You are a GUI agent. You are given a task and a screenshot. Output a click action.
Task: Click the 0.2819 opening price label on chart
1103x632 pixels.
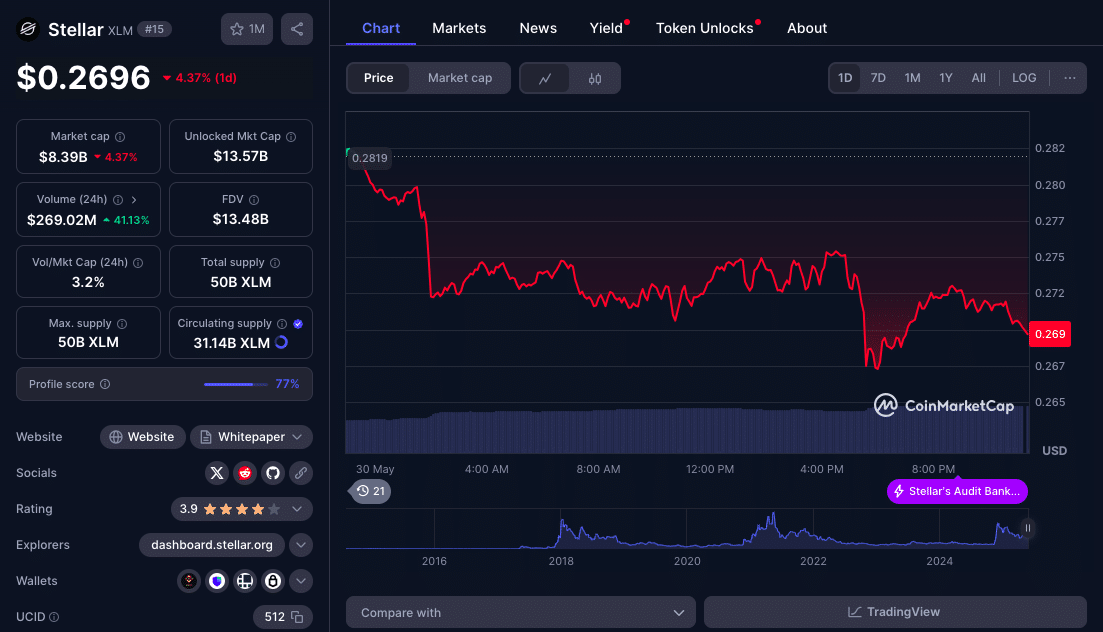click(x=369, y=158)
